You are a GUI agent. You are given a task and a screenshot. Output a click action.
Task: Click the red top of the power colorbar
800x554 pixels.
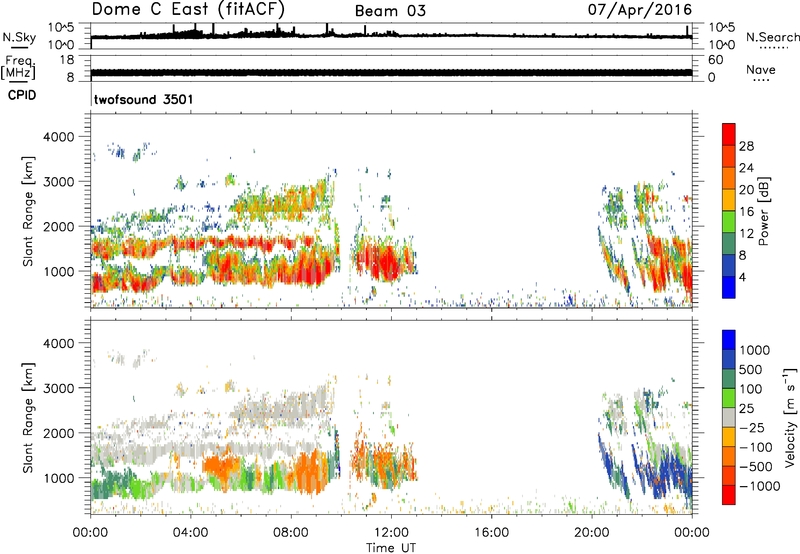(x=729, y=134)
